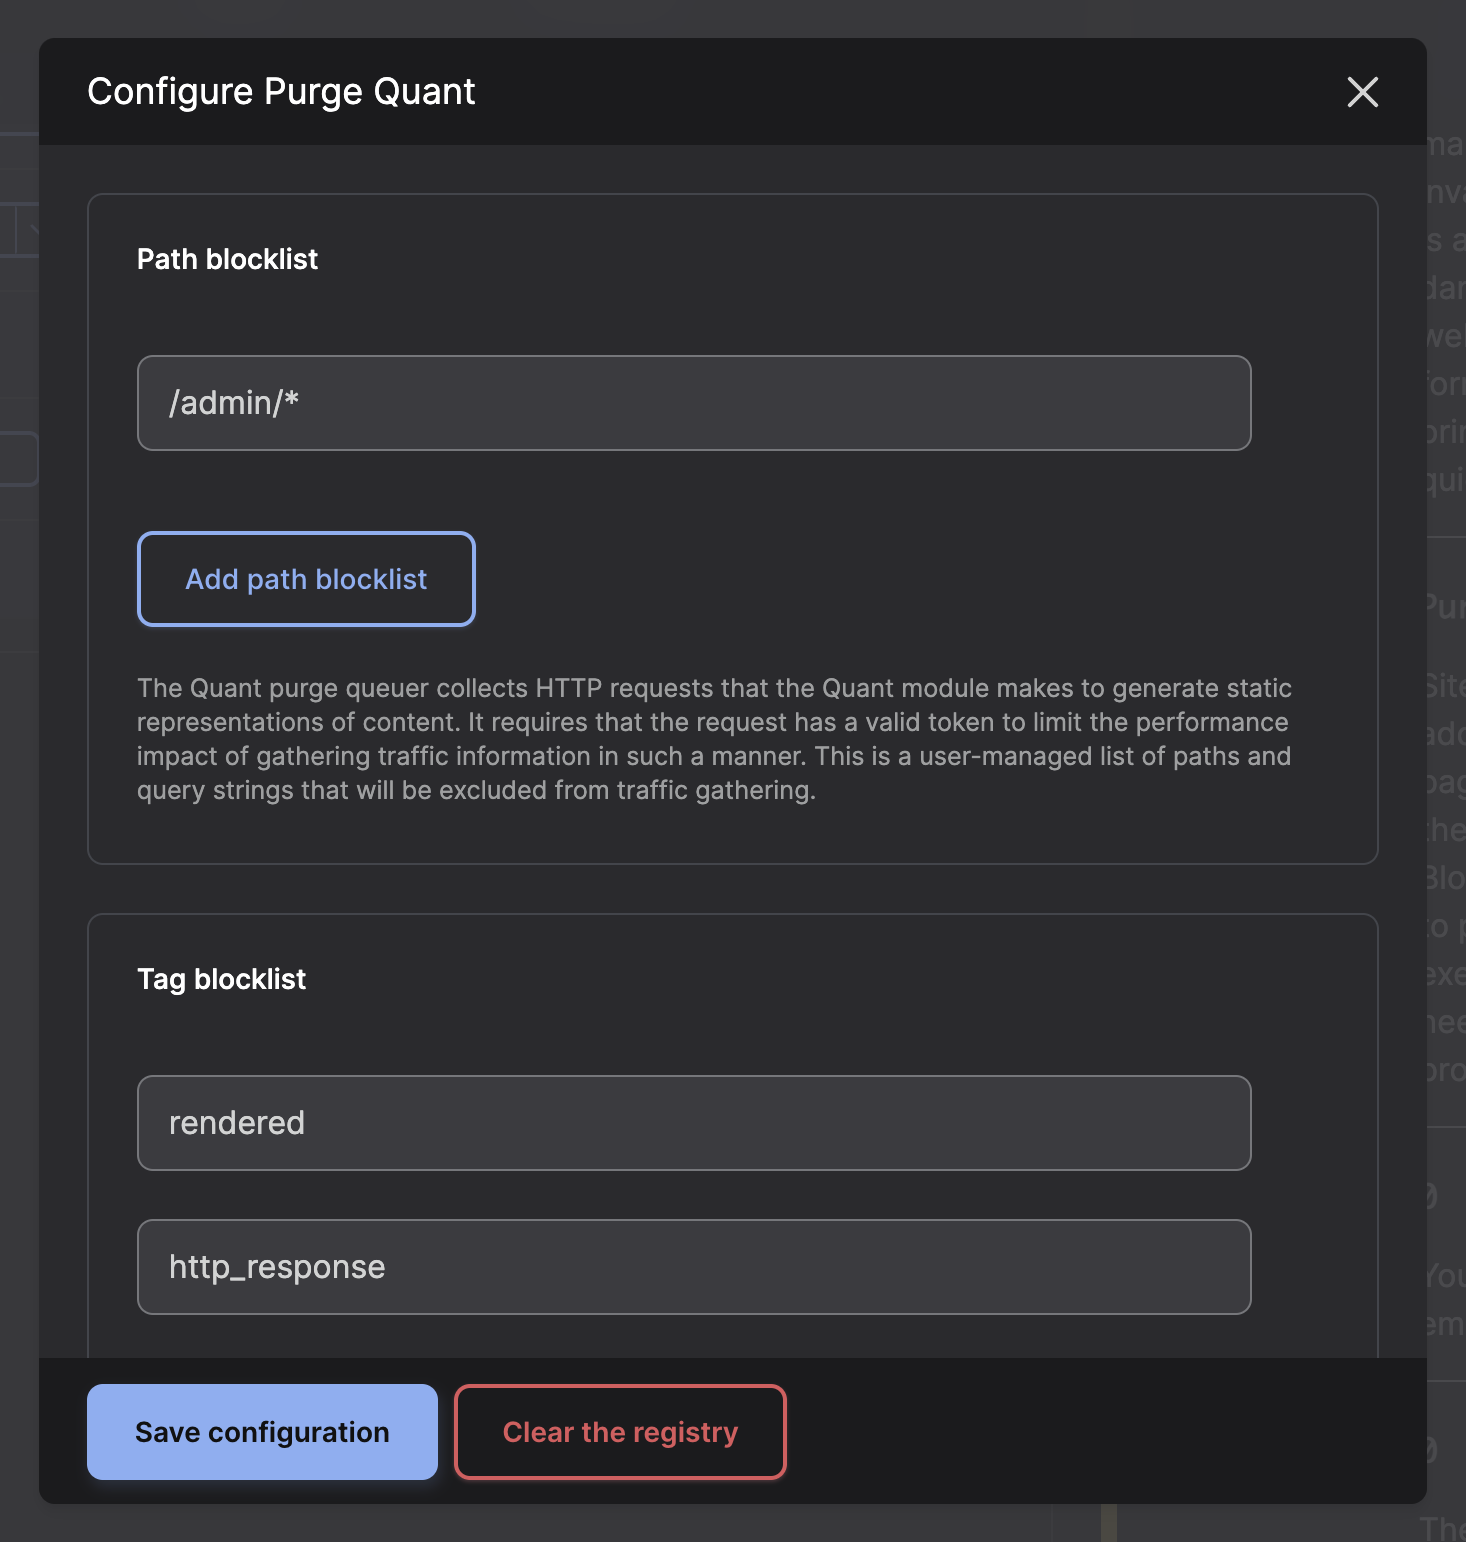Screen dimensions: 1466x1542
Task: Click the 'Configure Purge Quant' dialog title
Action: (x=281, y=92)
